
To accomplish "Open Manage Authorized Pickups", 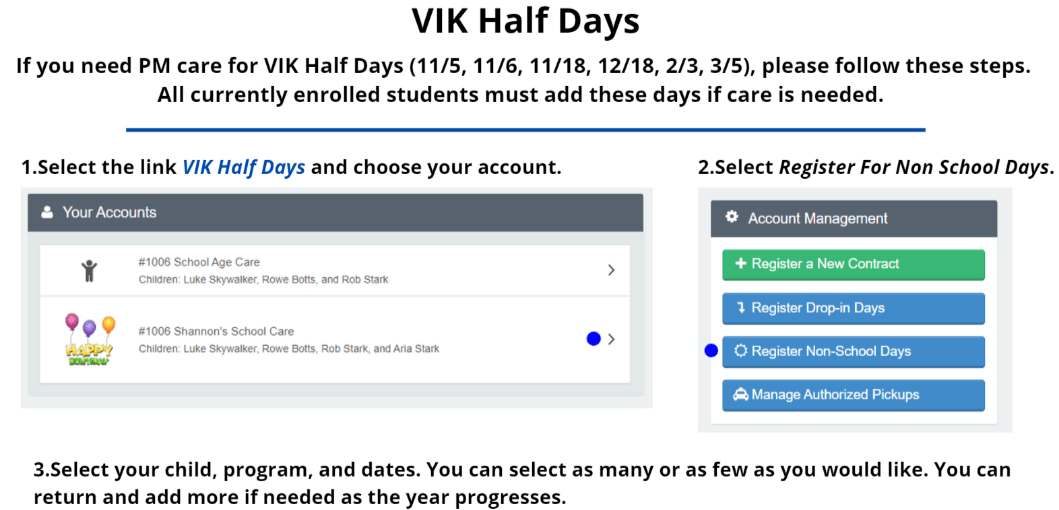I will (854, 395).
